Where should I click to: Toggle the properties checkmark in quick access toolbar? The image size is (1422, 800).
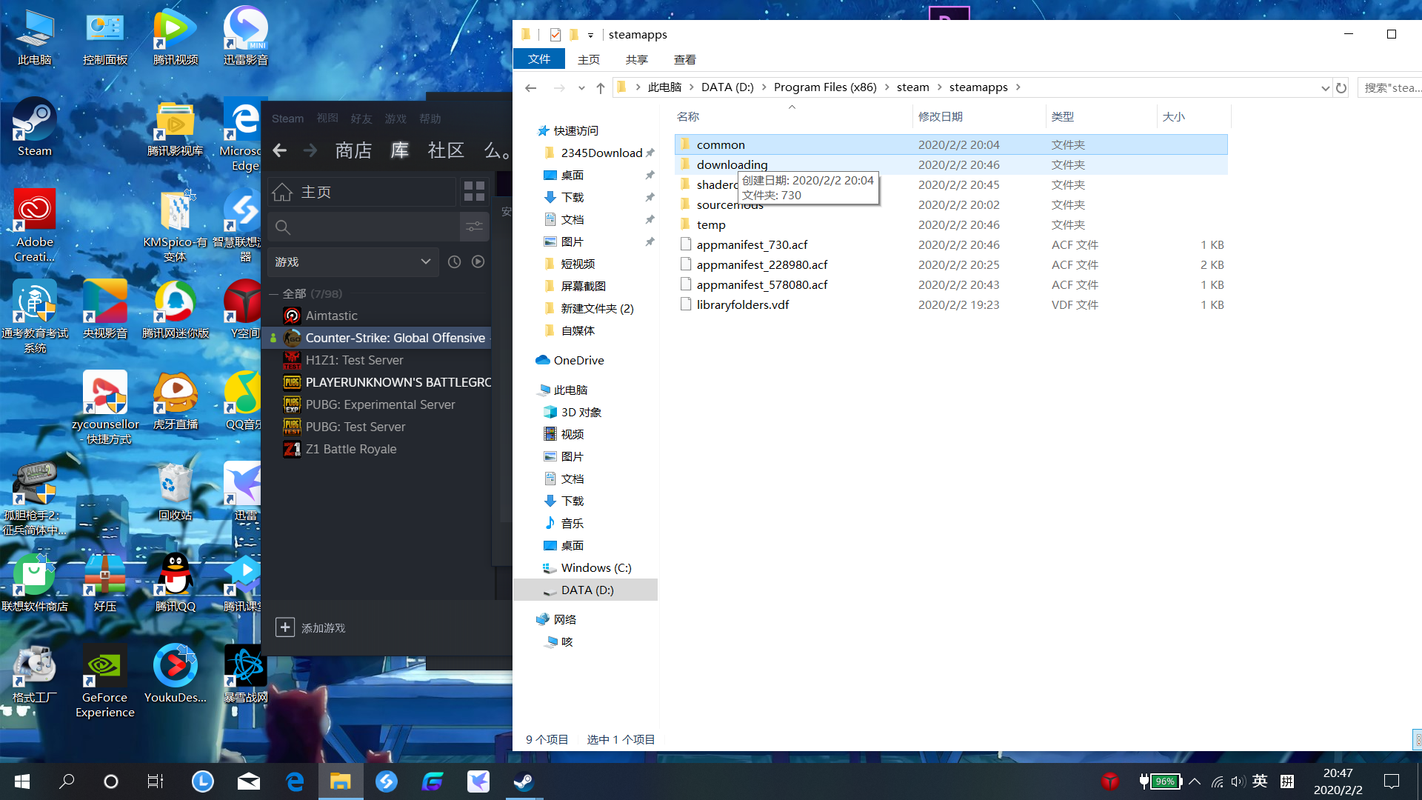click(x=555, y=35)
